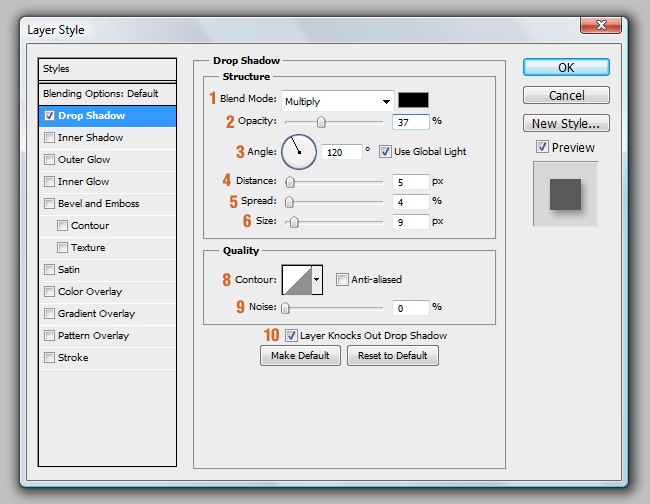The height and width of the screenshot is (504, 650).
Task: Open the Blend Mode dropdown
Action: pyautogui.click(x=337, y=101)
